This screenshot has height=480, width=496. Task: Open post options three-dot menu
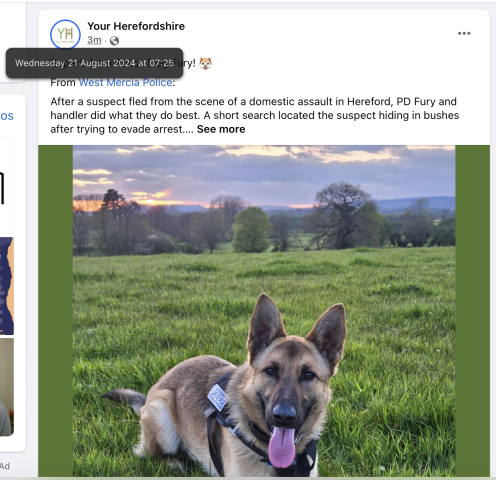464,33
